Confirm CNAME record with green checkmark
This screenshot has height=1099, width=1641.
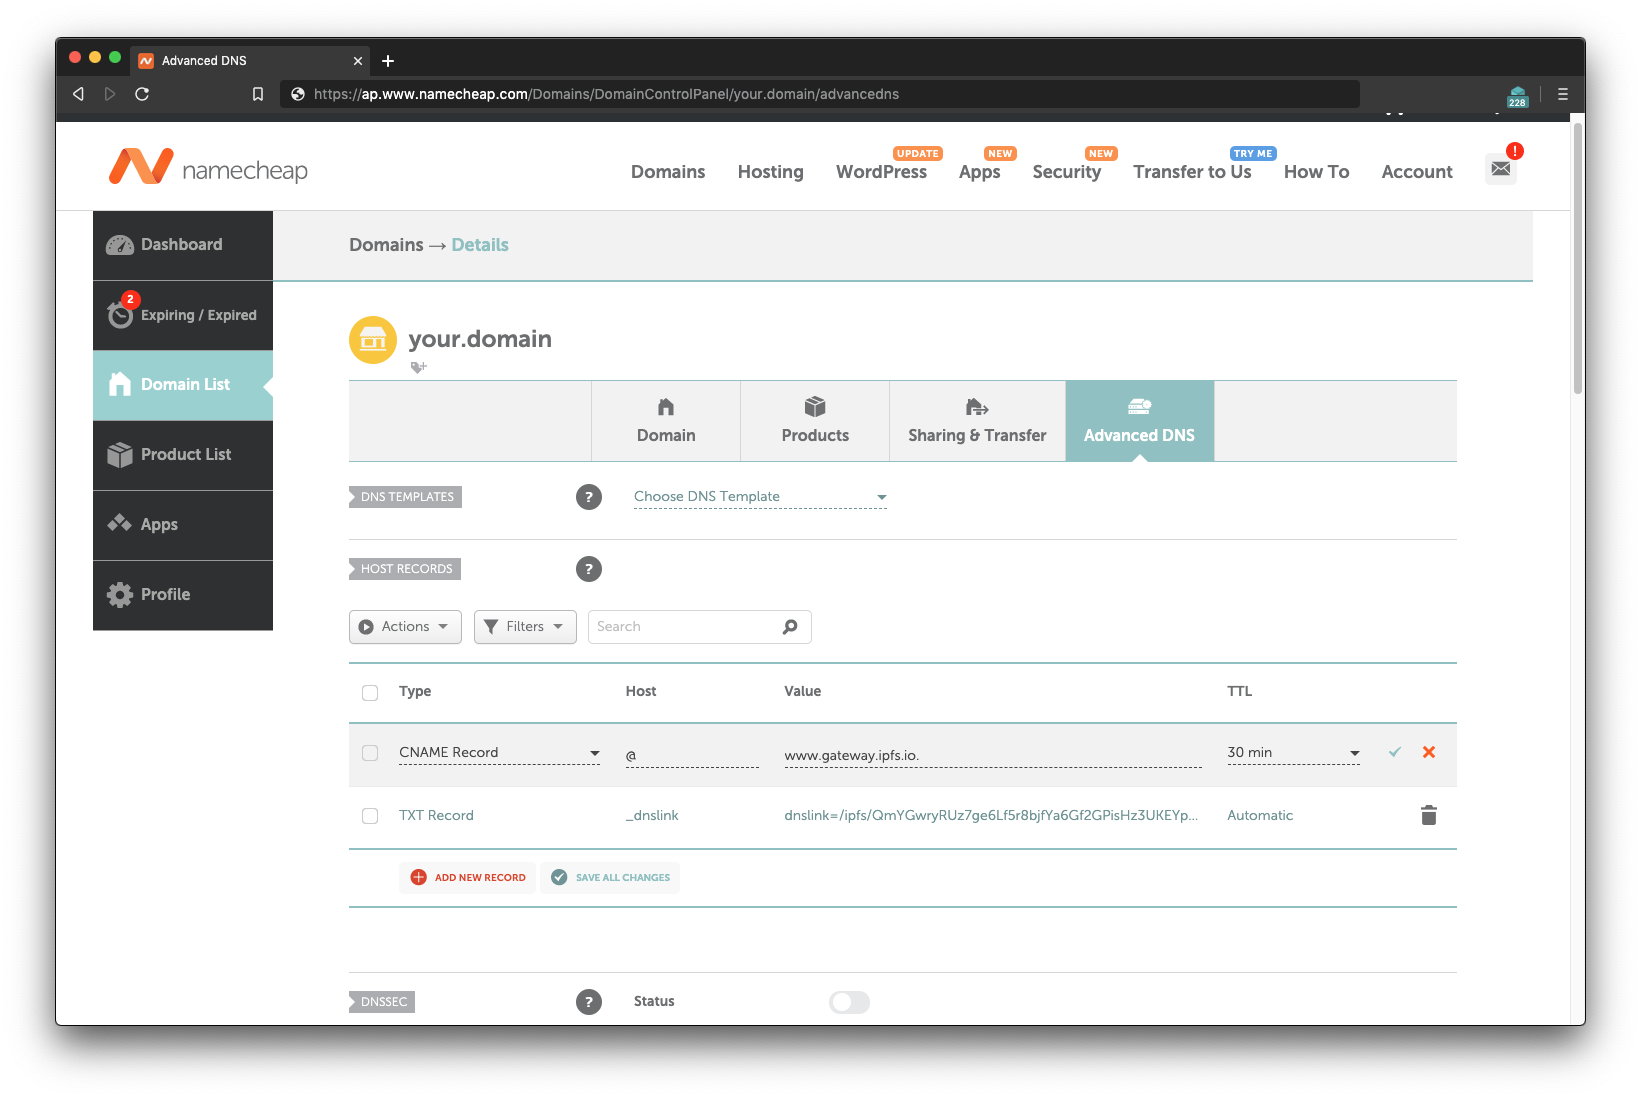tap(1394, 752)
